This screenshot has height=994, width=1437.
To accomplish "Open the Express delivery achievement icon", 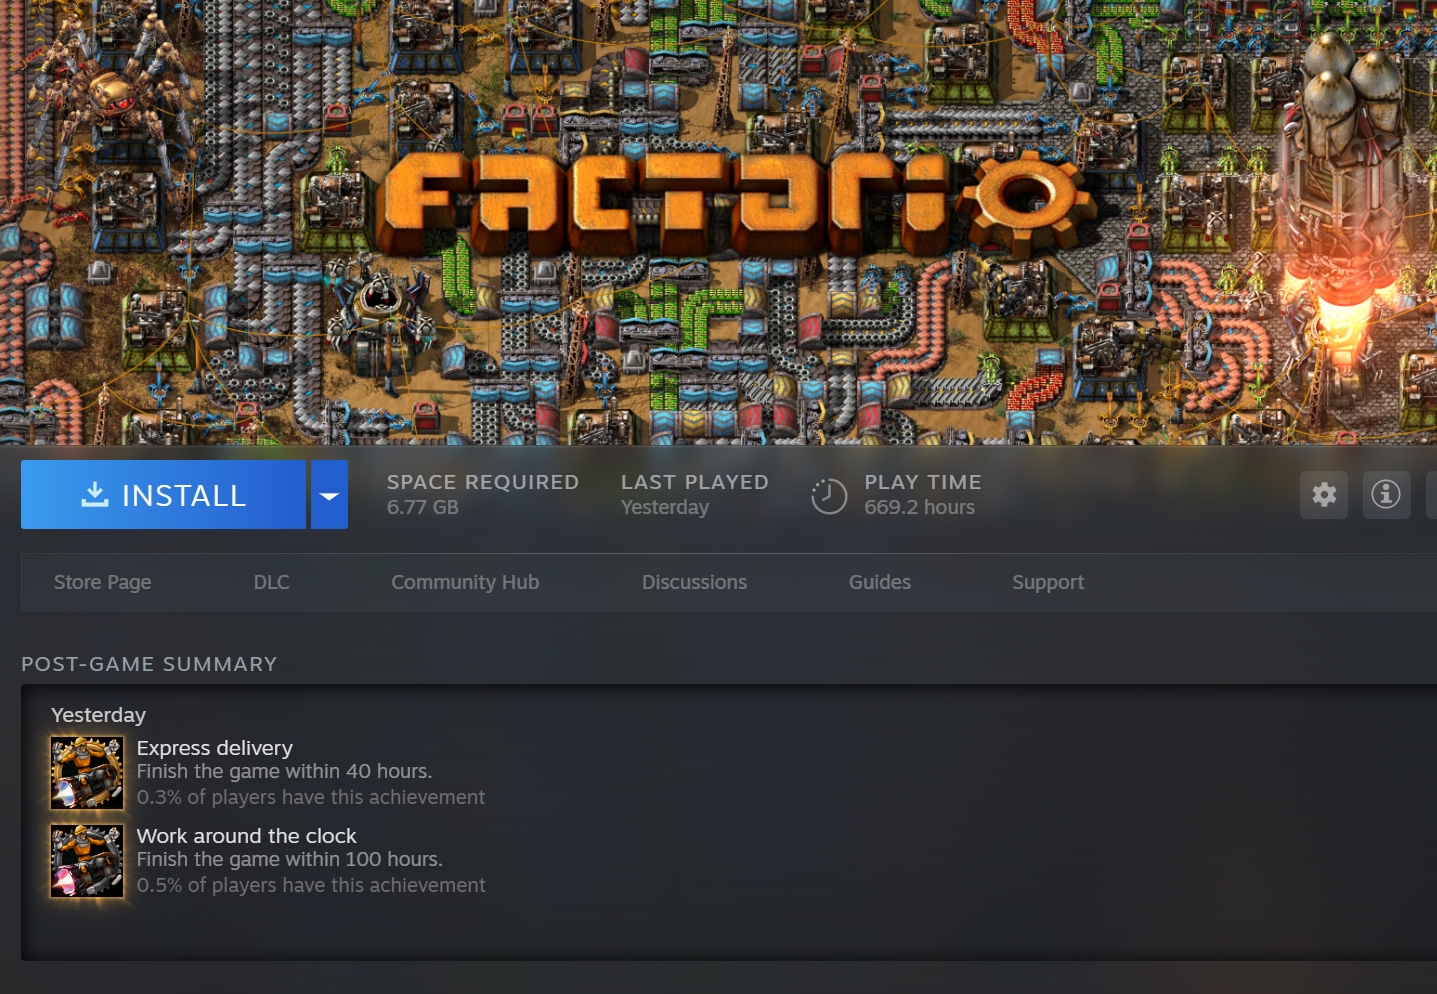I will [87, 773].
